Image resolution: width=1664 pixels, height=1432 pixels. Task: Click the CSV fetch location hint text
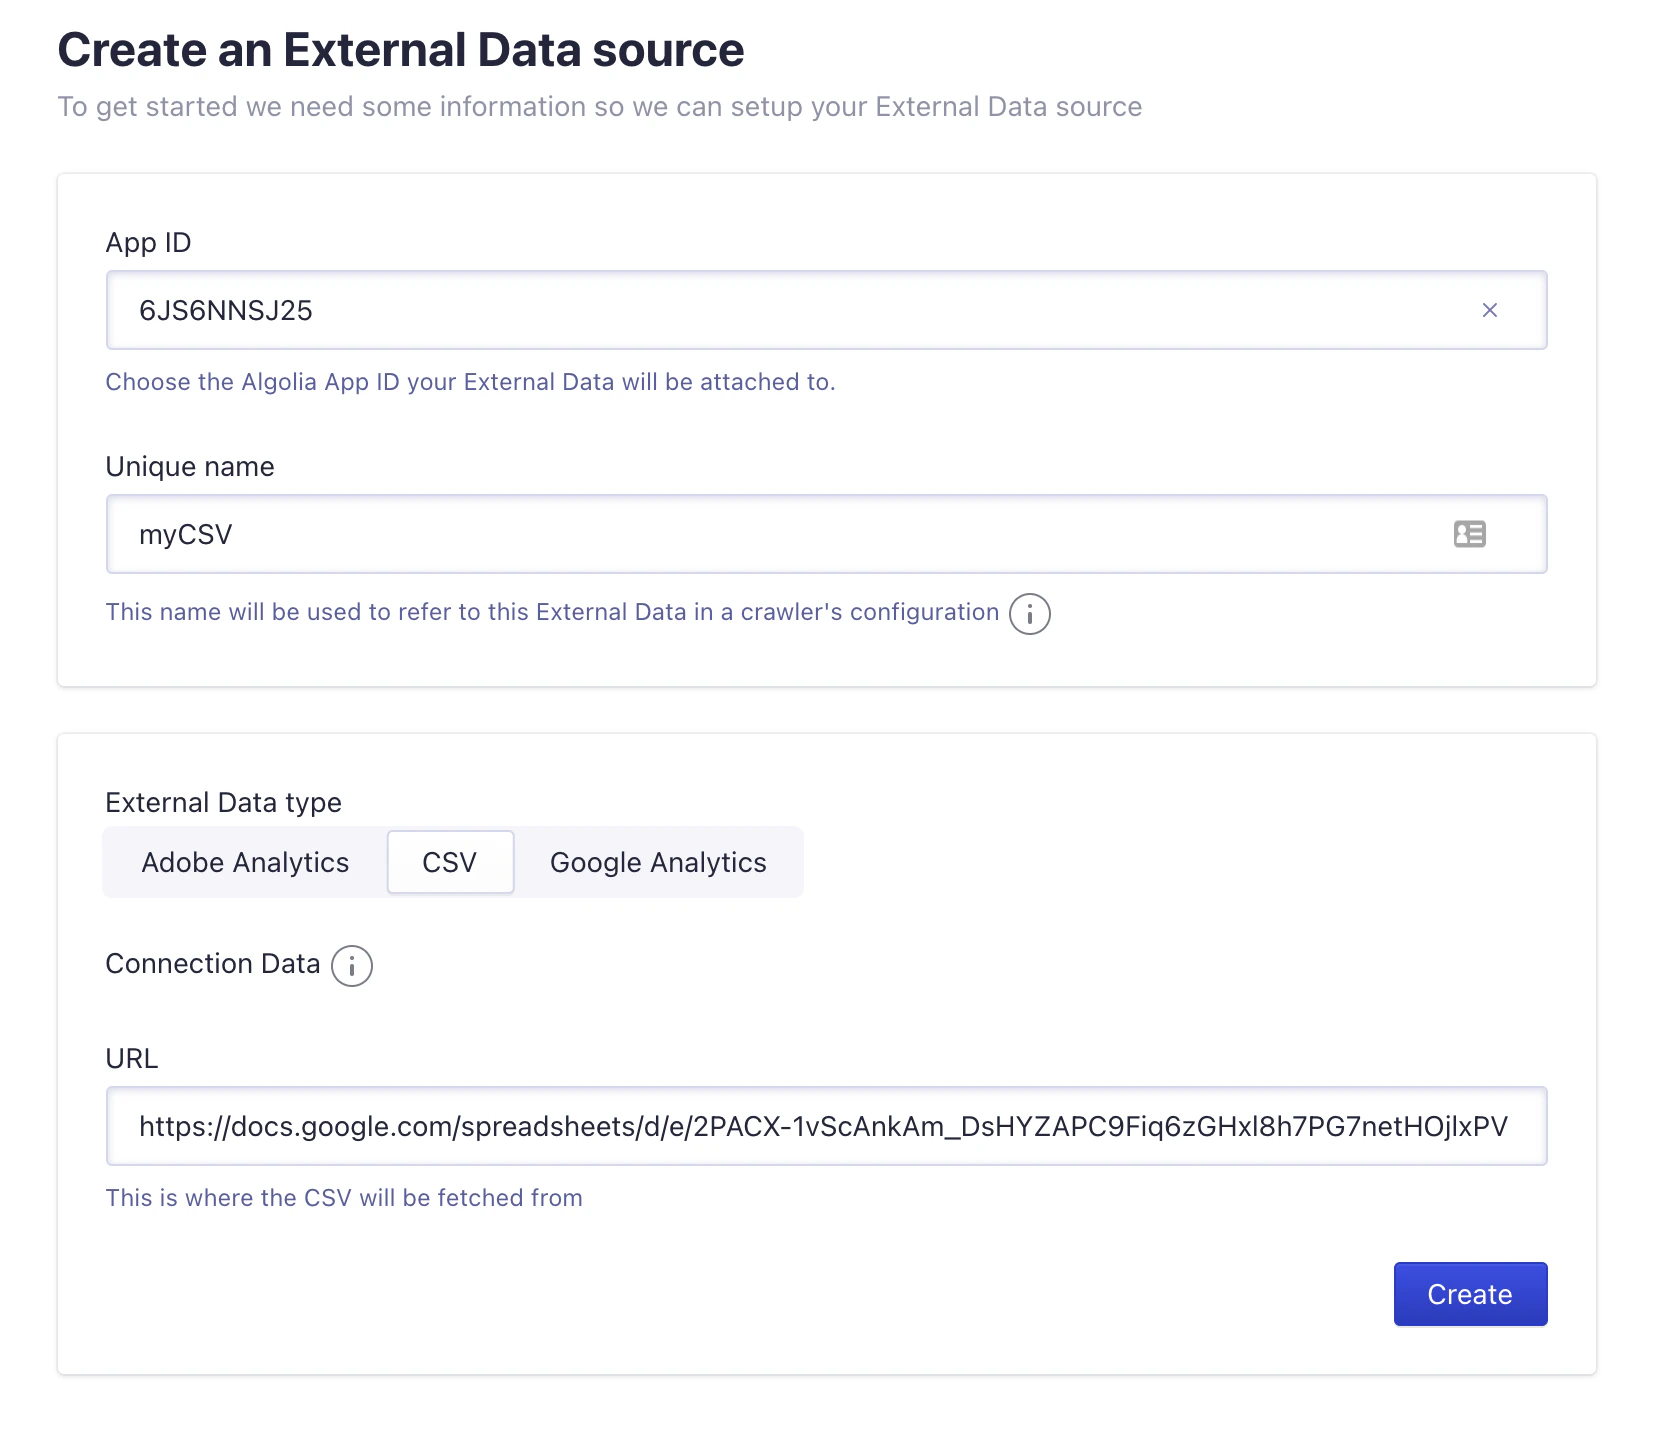tap(344, 1197)
